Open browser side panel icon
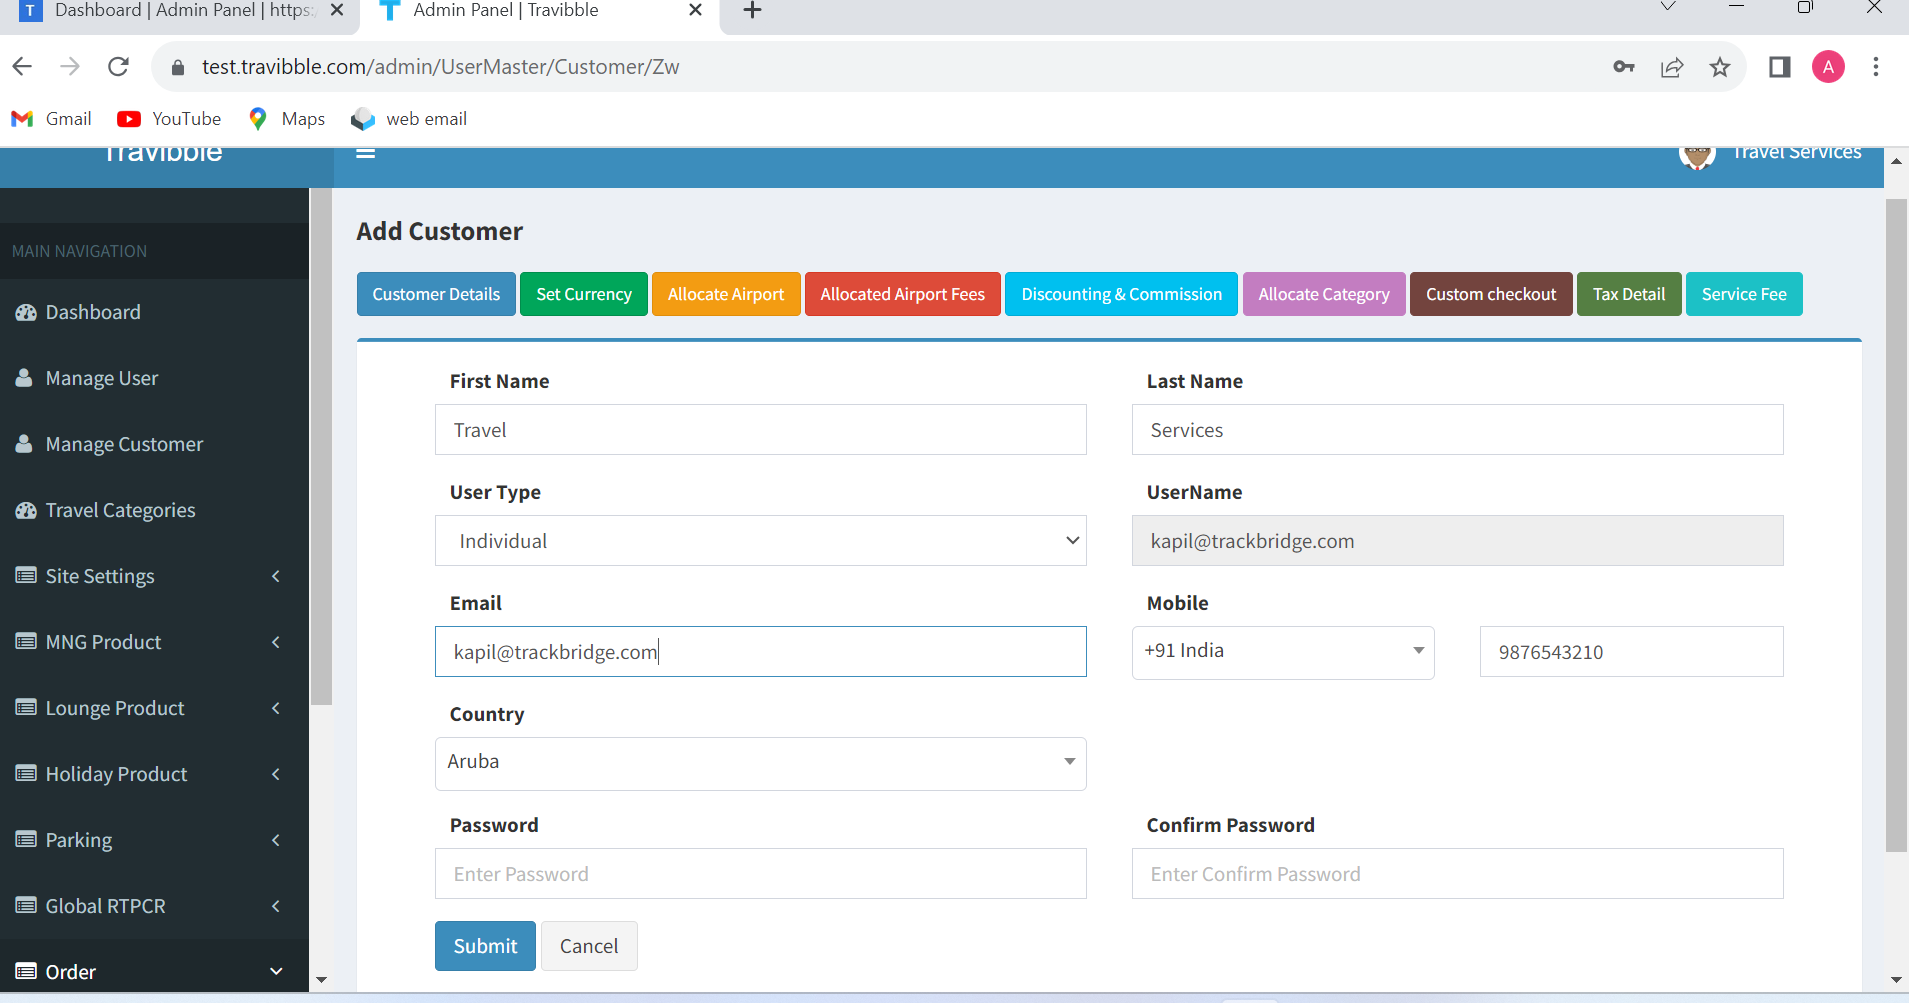Screen dimensions: 1909x1003 (1779, 67)
